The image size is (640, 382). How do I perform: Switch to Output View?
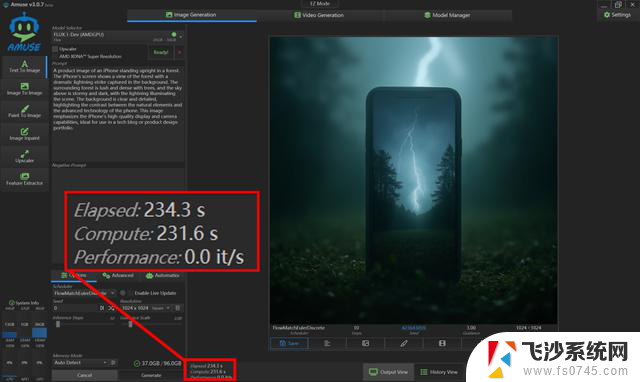tap(388, 372)
